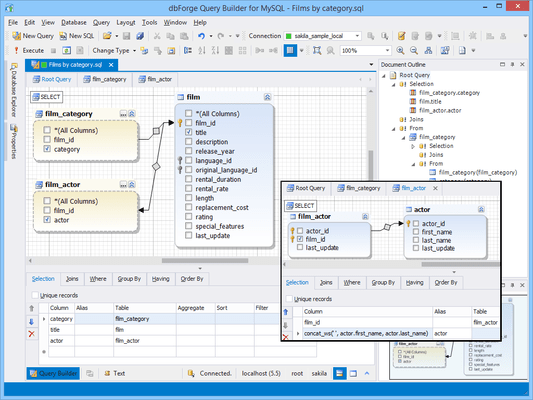
Task: Click the sort ascending toolbar icon
Action: pos(202,51)
